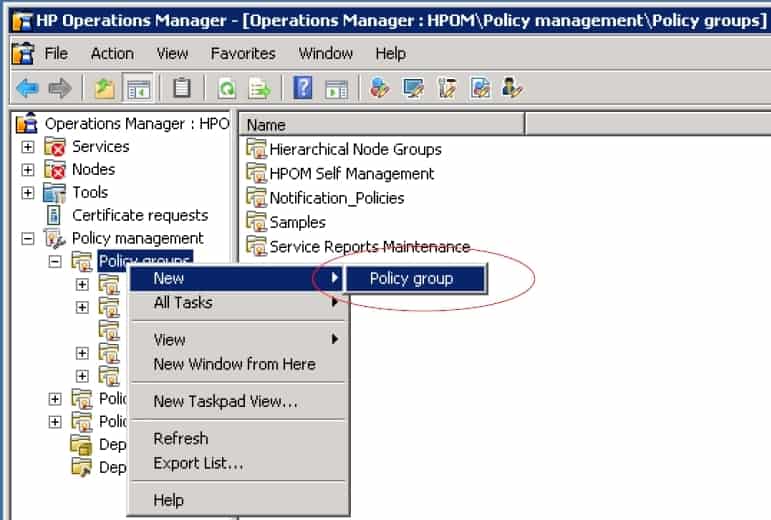Click the Certificate requests icon
Viewport: 771px width, 520px height.
pos(54,215)
